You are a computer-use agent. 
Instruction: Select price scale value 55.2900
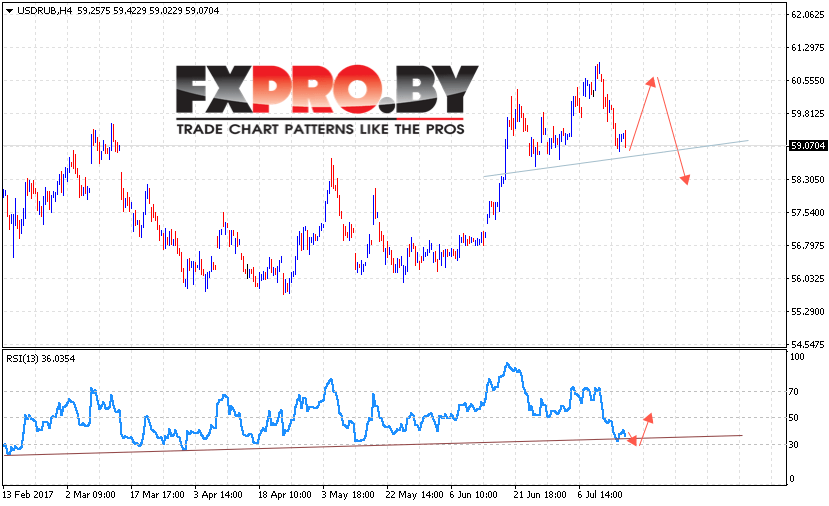pyautogui.click(x=807, y=311)
